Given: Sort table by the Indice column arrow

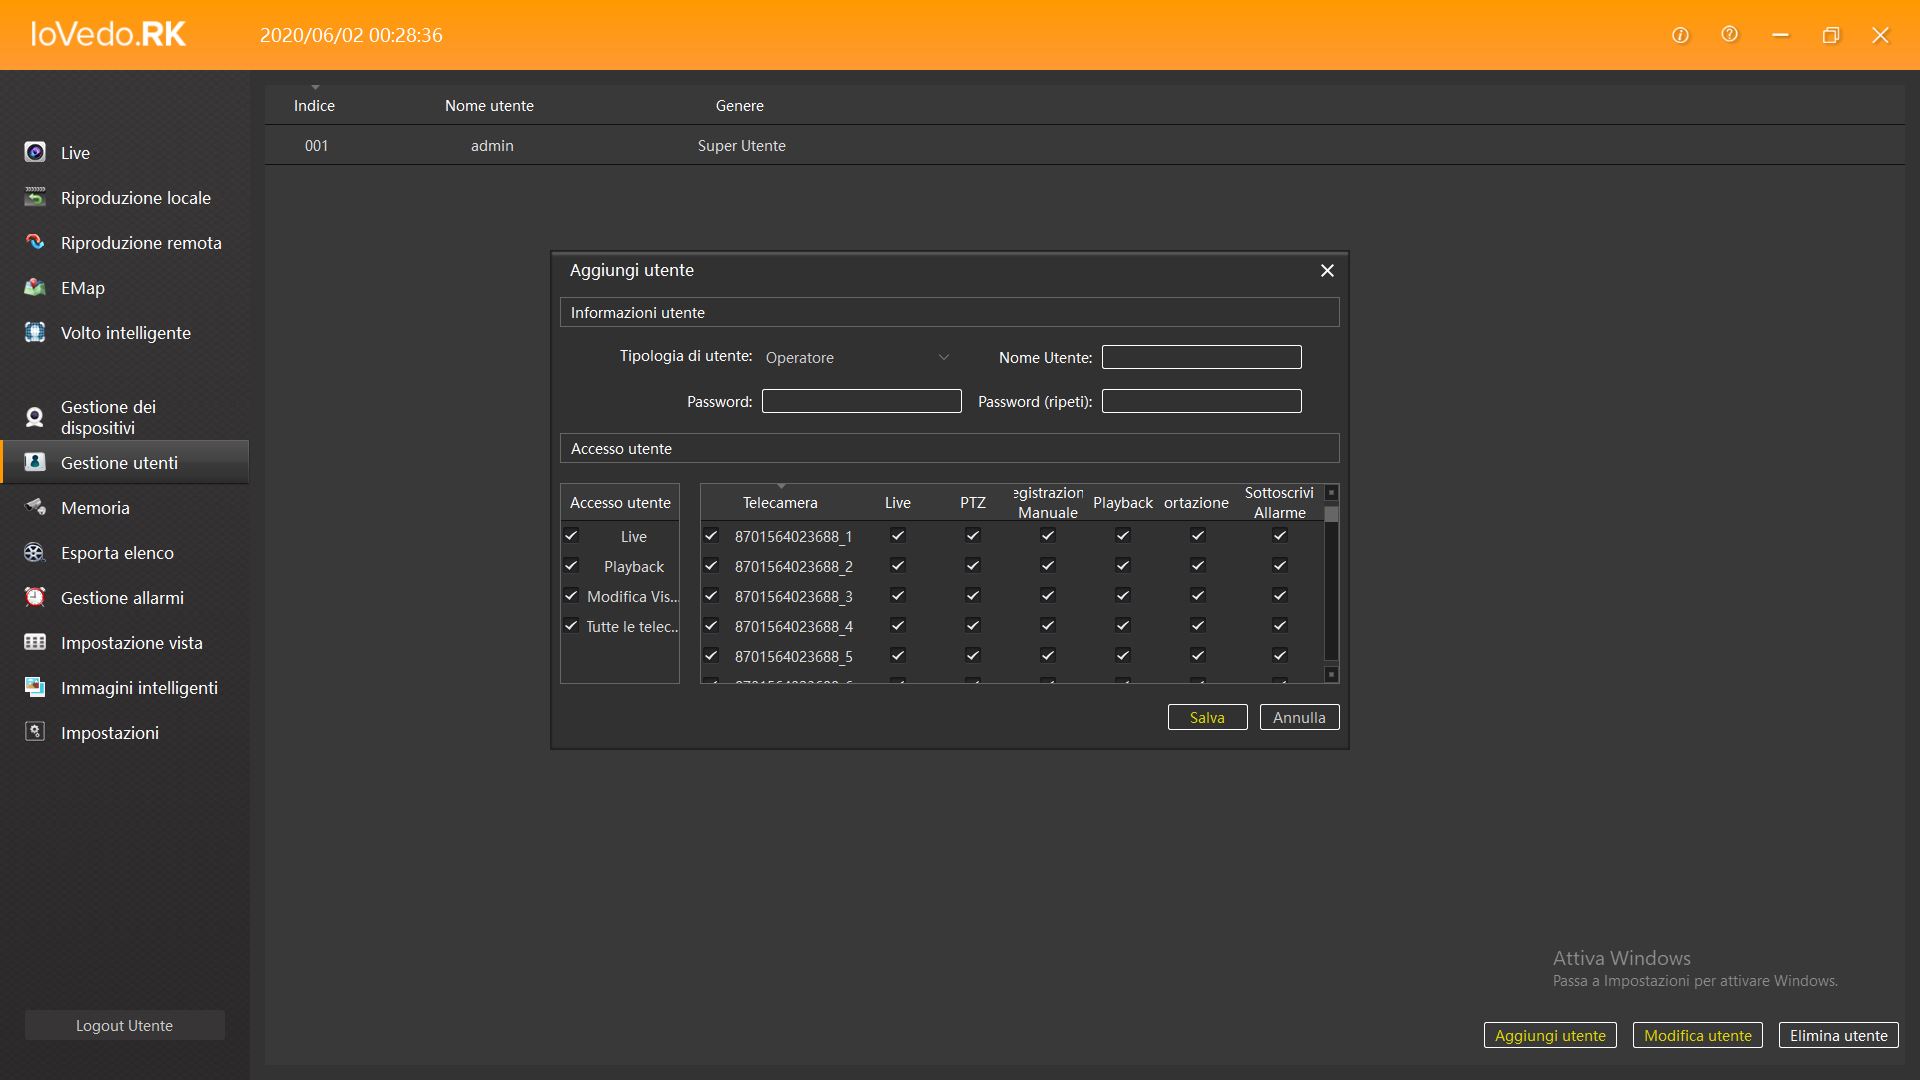Looking at the screenshot, I should (x=315, y=88).
